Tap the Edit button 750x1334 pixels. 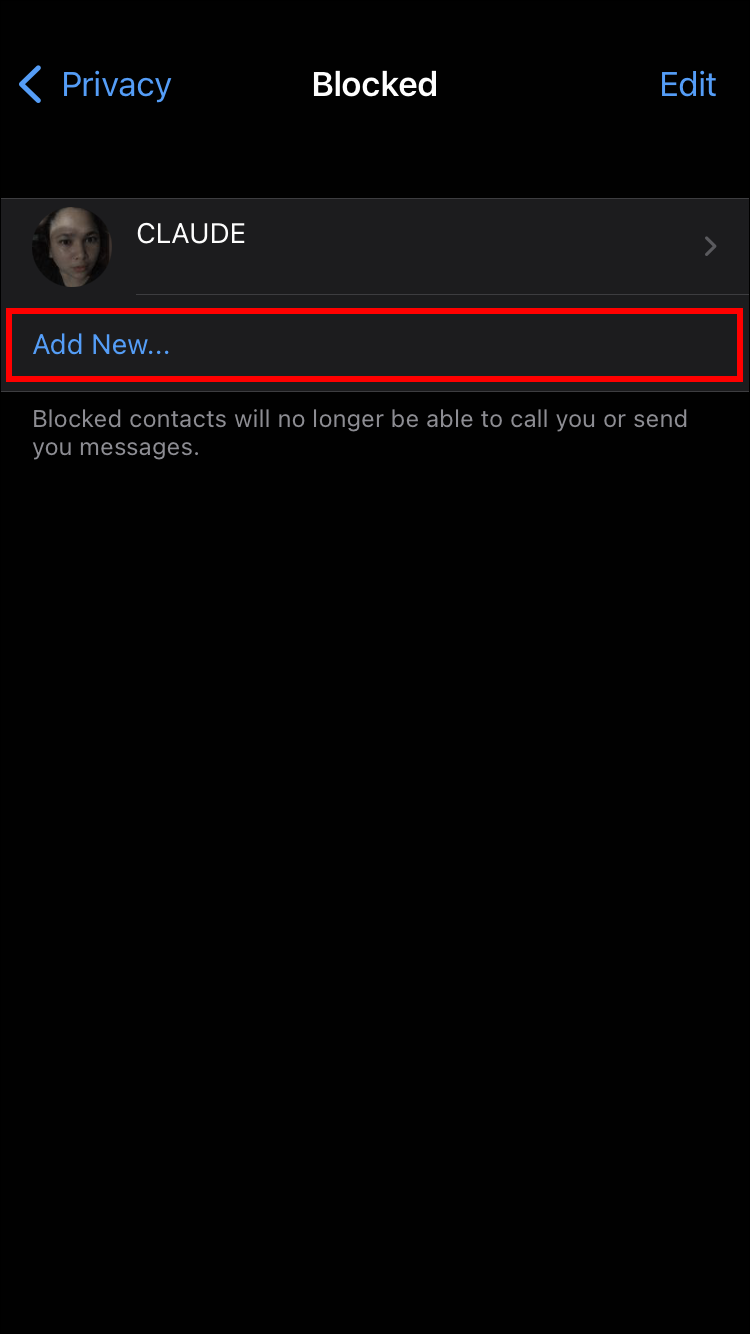[x=688, y=85]
